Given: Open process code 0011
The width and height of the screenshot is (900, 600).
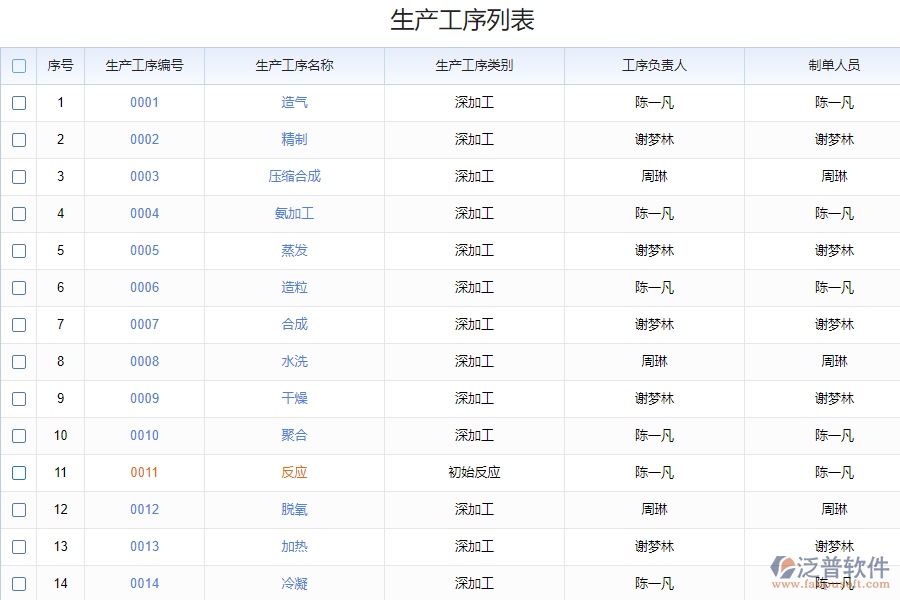Looking at the screenshot, I should 144,472.
